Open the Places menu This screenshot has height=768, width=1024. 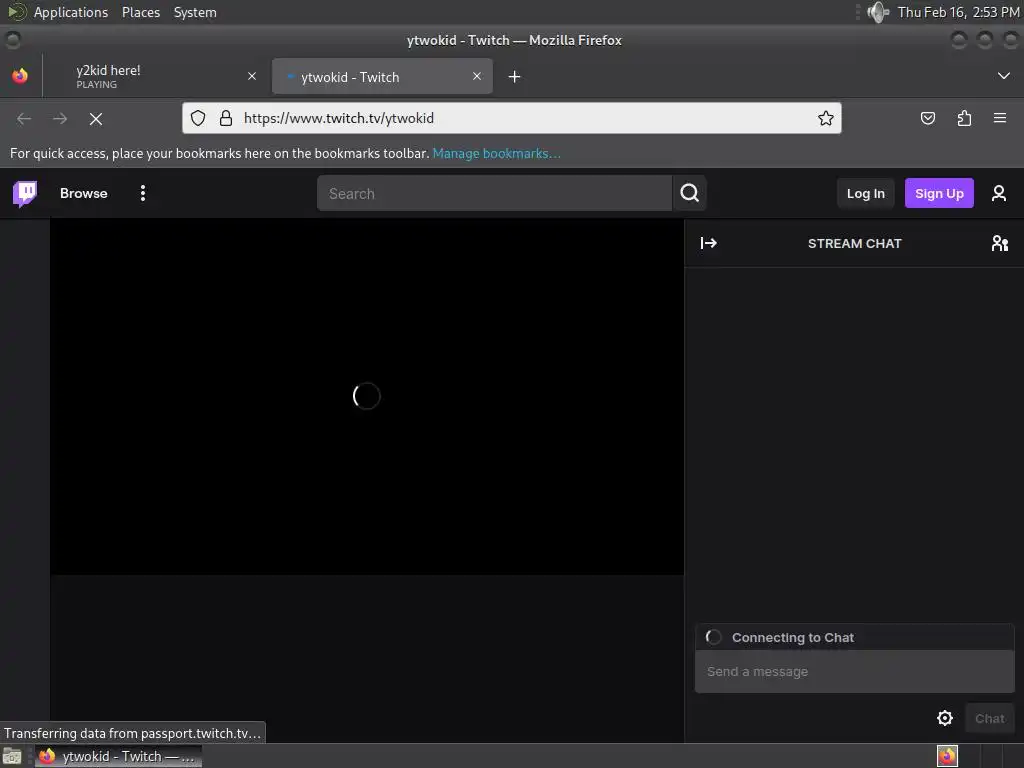coord(141,12)
